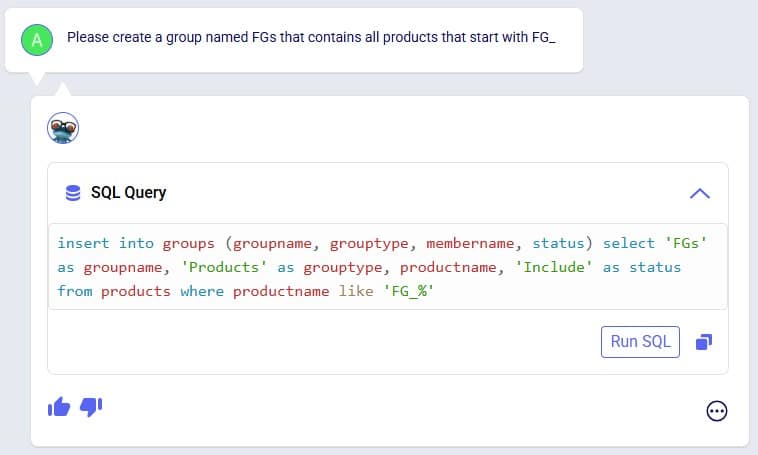The height and width of the screenshot is (455, 758).
Task: Click the SQL Query panel heading
Action: coord(128,192)
